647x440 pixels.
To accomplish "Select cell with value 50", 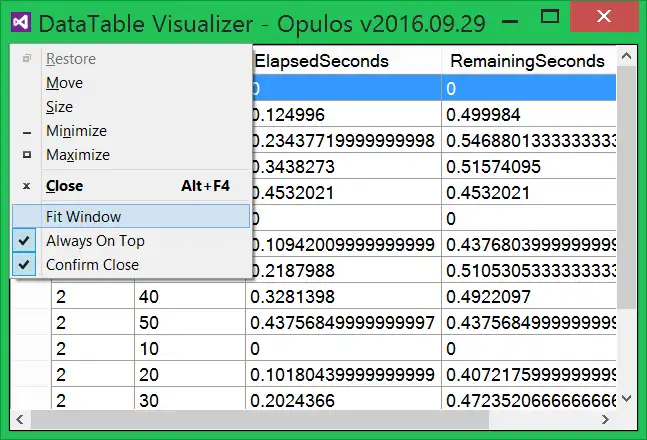I will click(190, 322).
